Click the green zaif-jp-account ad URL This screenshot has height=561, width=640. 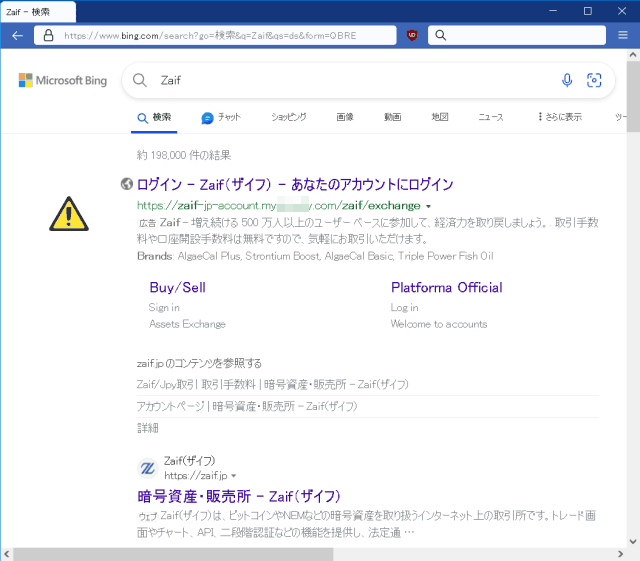click(x=279, y=205)
